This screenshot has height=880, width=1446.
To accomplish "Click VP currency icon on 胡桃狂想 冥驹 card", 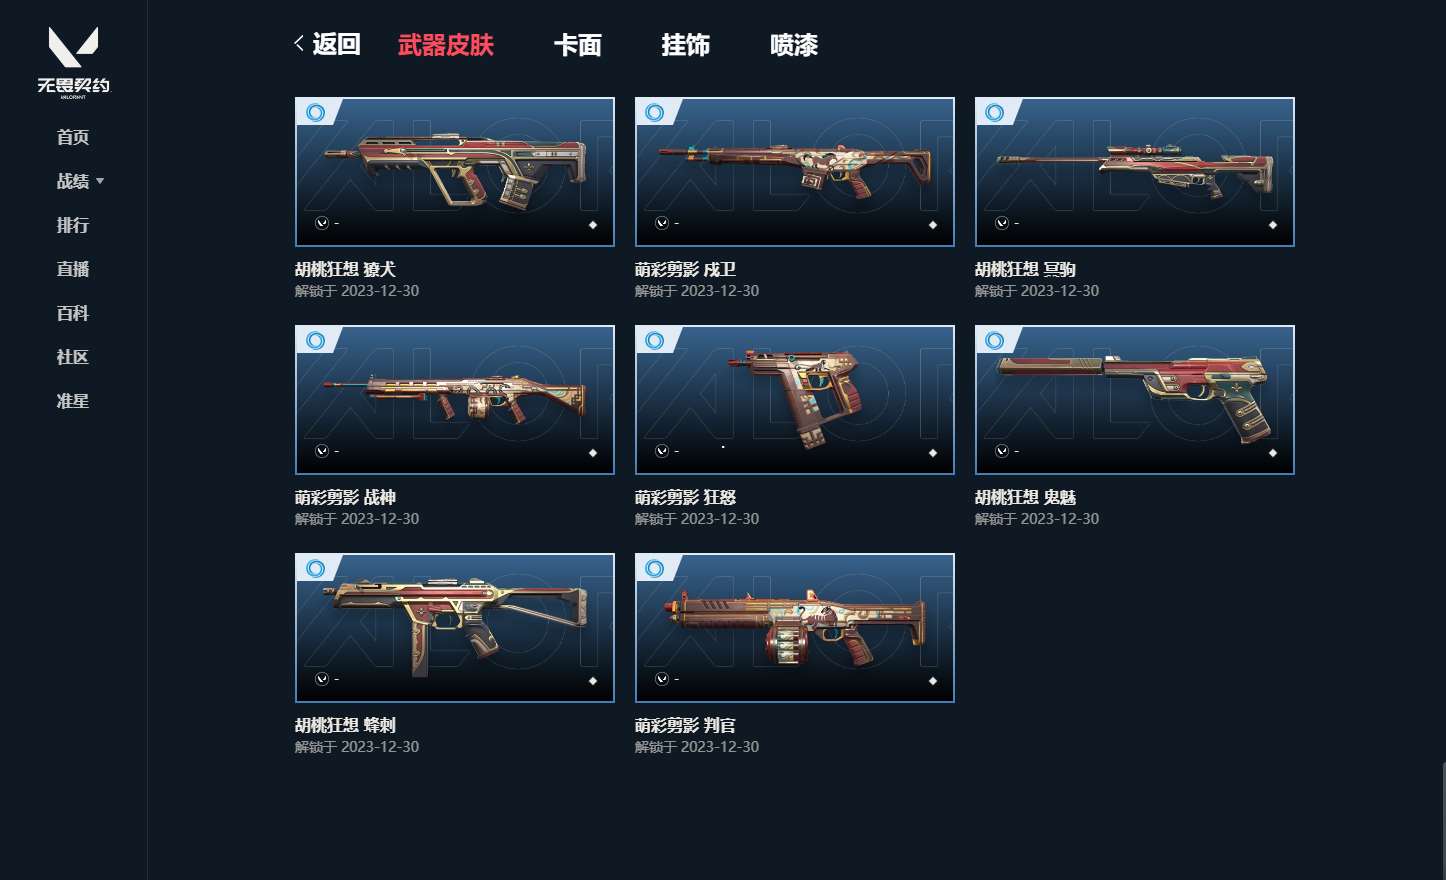I will tap(1002, 223).
